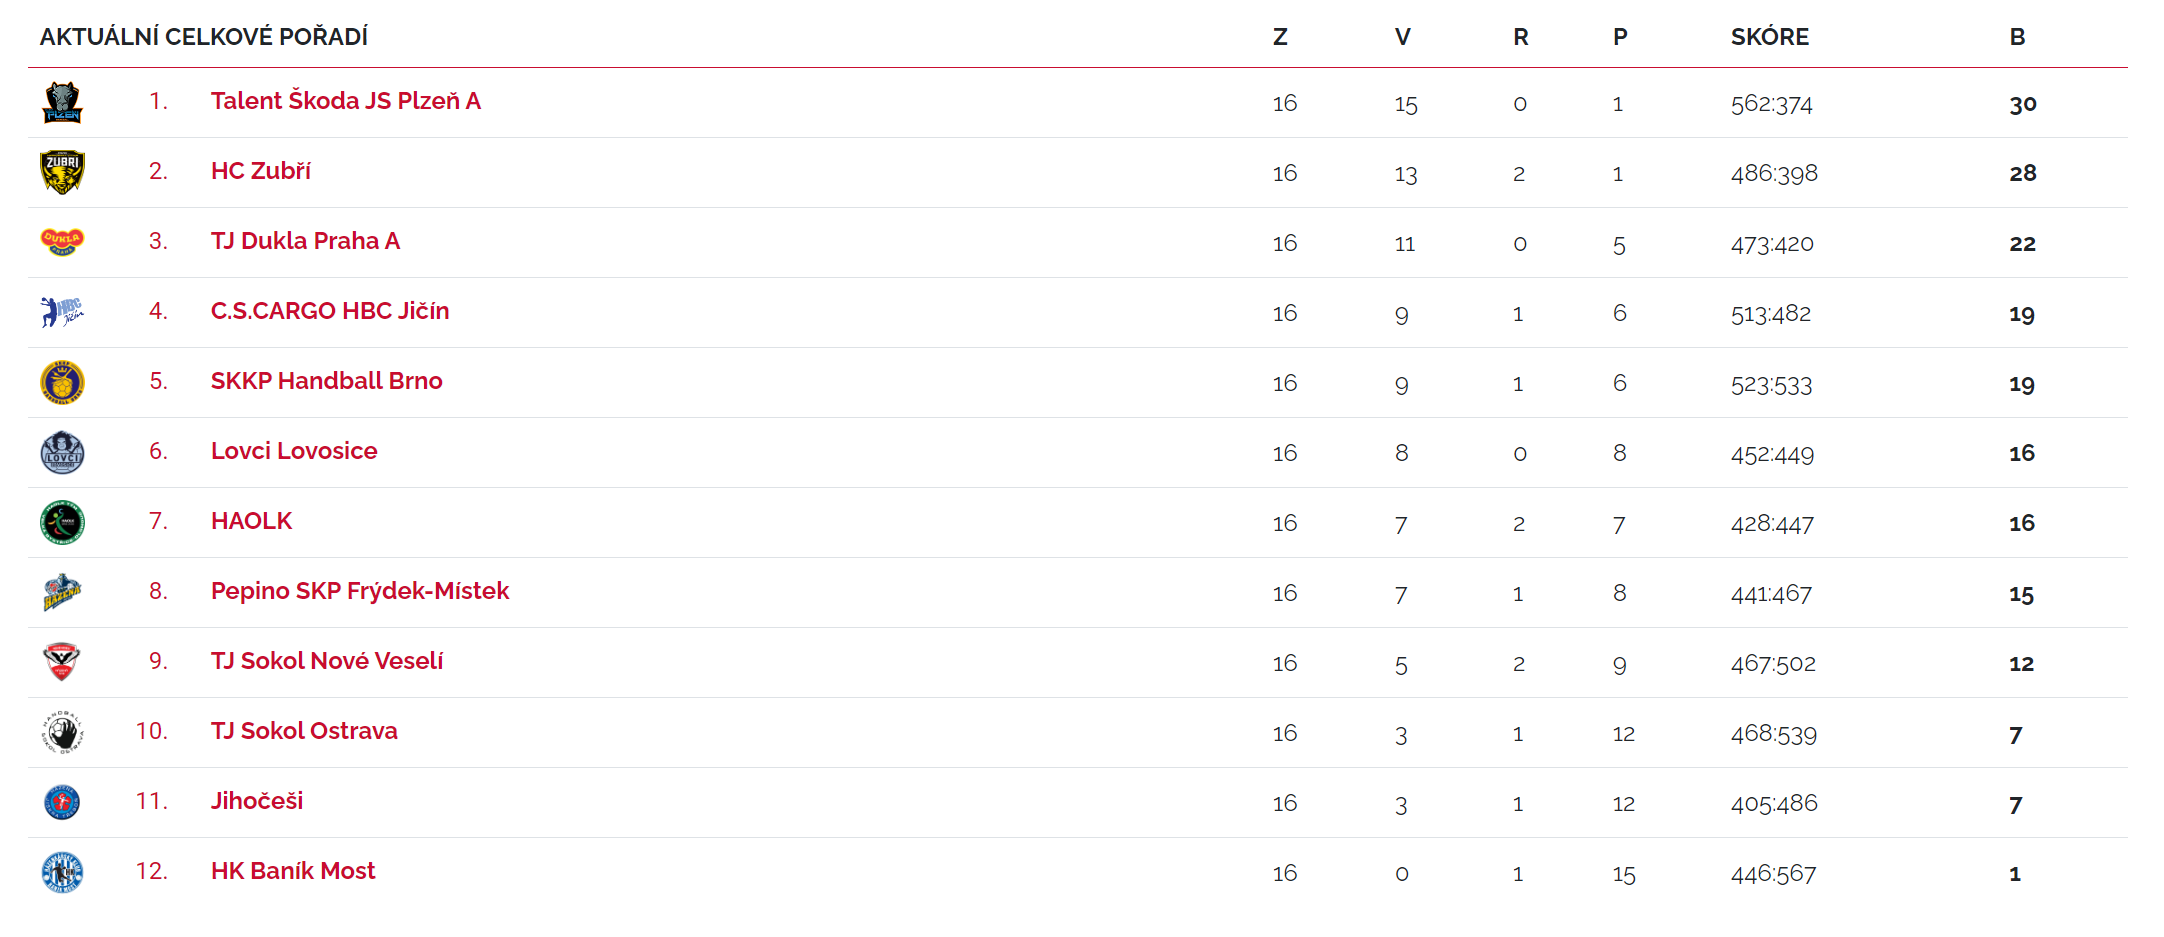The height and width of the screenshot is (937, 2164).
Task: Select the HBC Jičín team logo
Action: pos(62,312)
